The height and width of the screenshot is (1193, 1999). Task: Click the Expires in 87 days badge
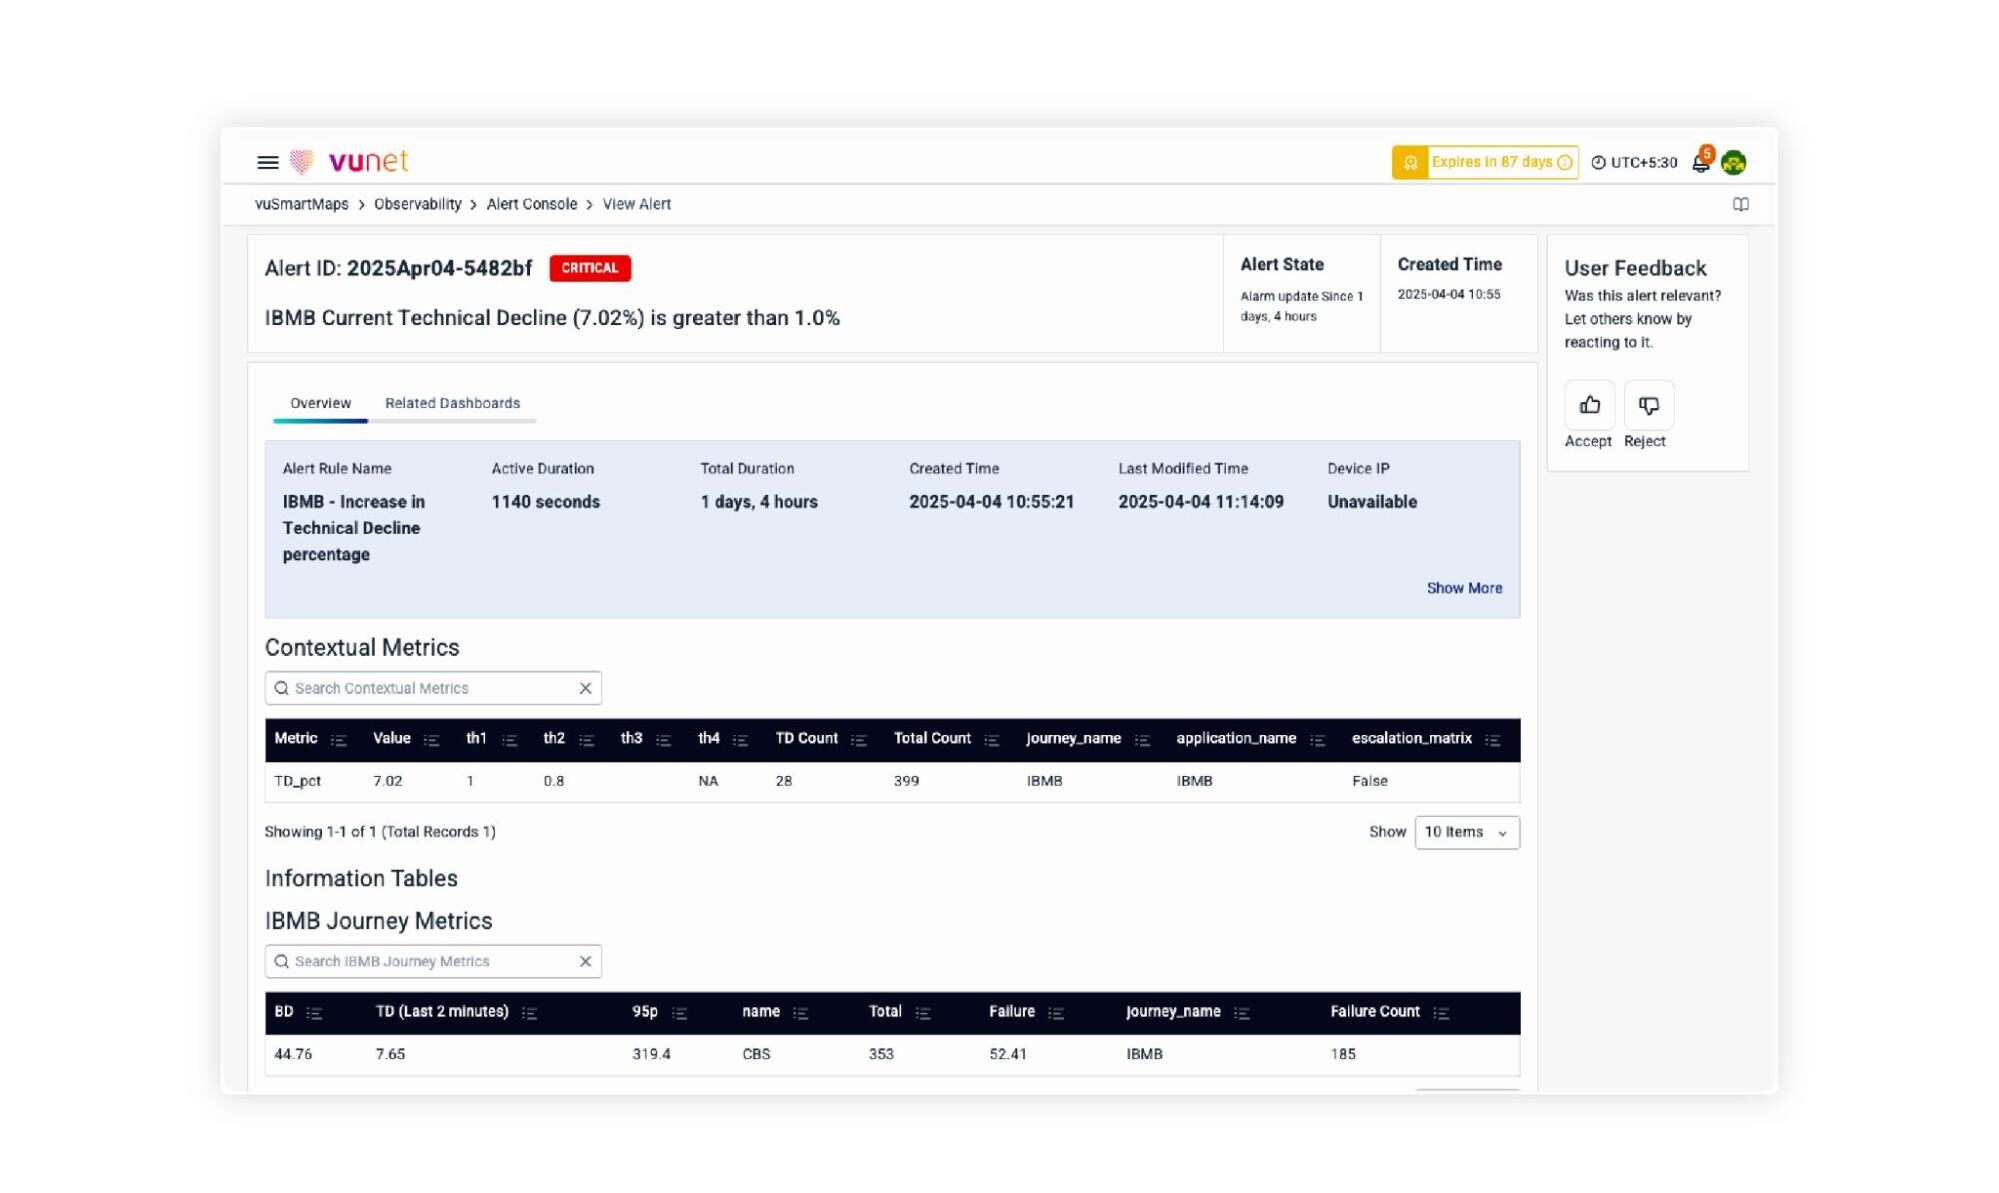pos(1485,162)
